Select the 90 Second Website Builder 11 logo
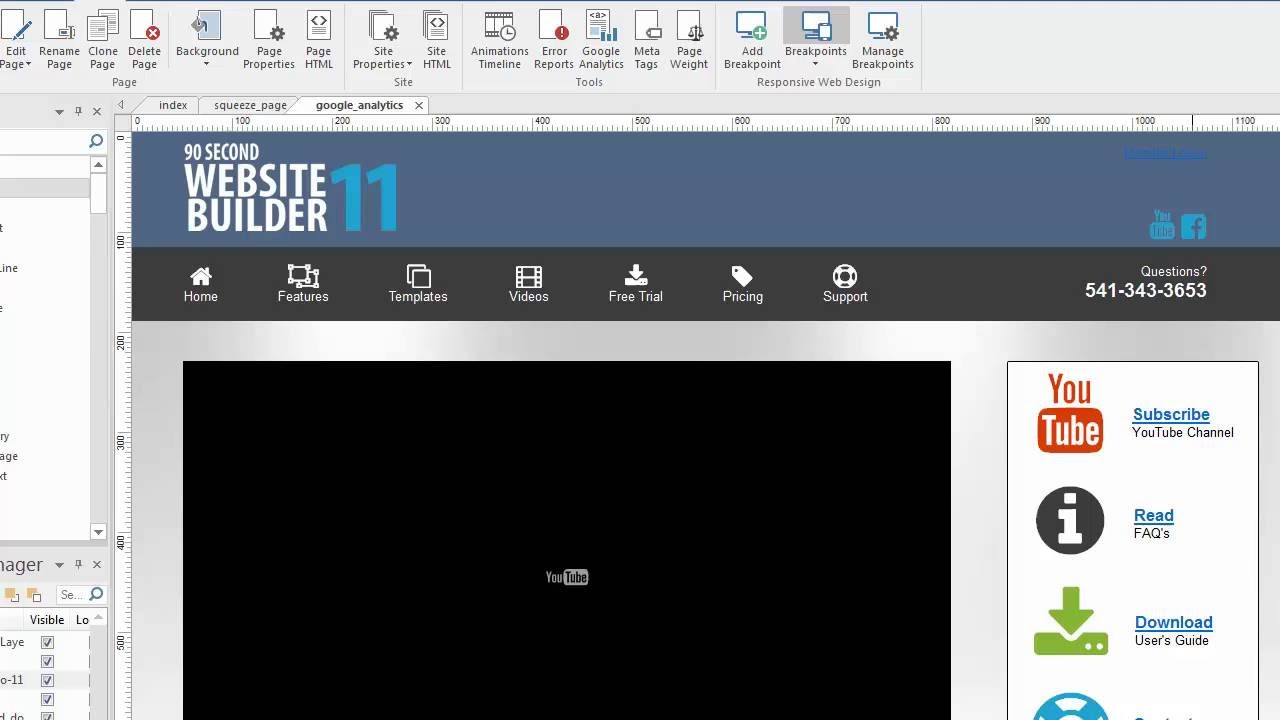Image resolution: width=1280 pixels, height=720 pixels. 291,187
